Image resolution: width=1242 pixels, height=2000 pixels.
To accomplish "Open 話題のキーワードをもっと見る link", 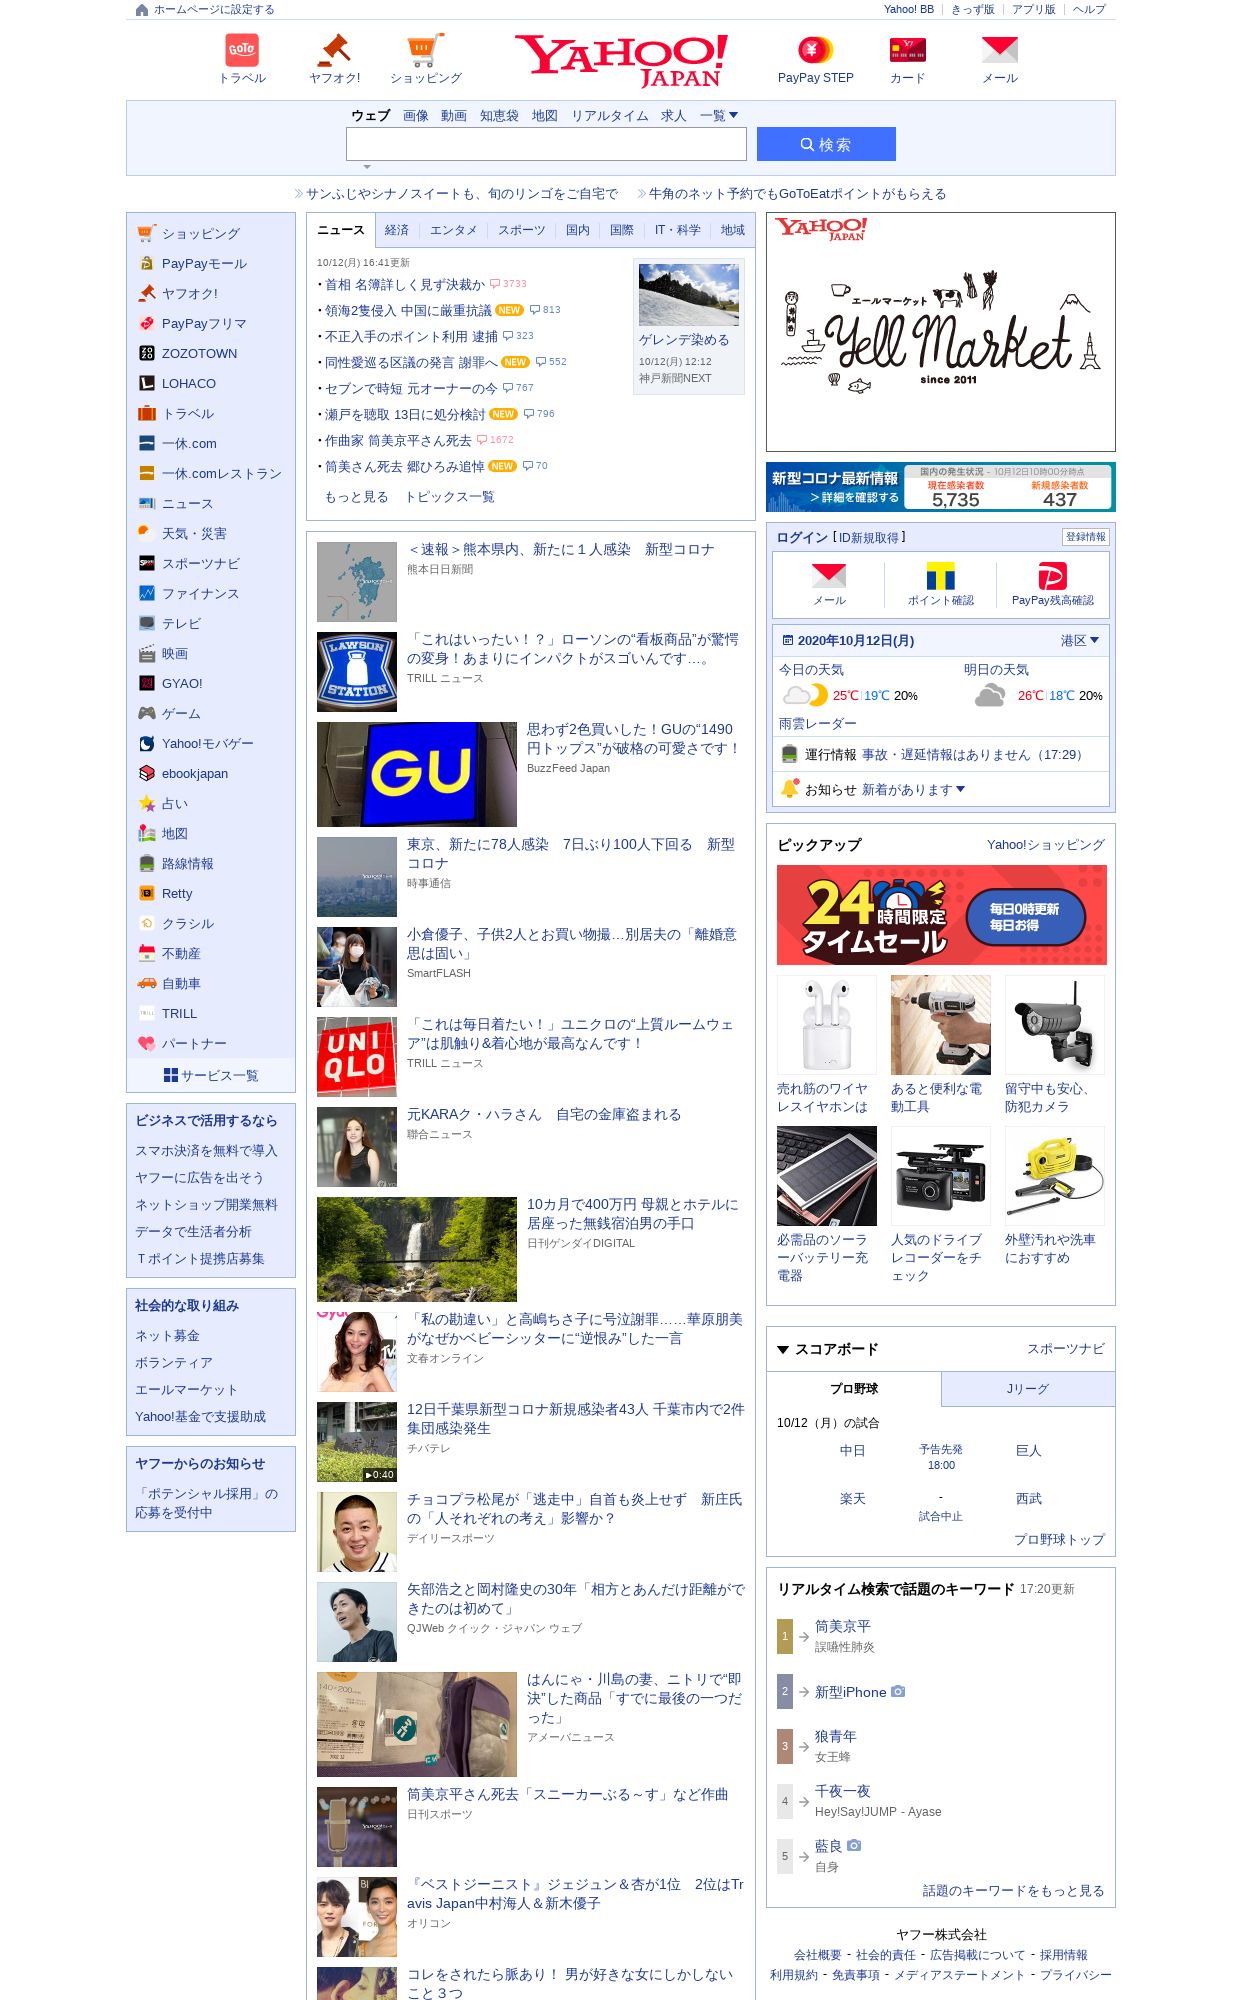I will pos(1013,1891).
